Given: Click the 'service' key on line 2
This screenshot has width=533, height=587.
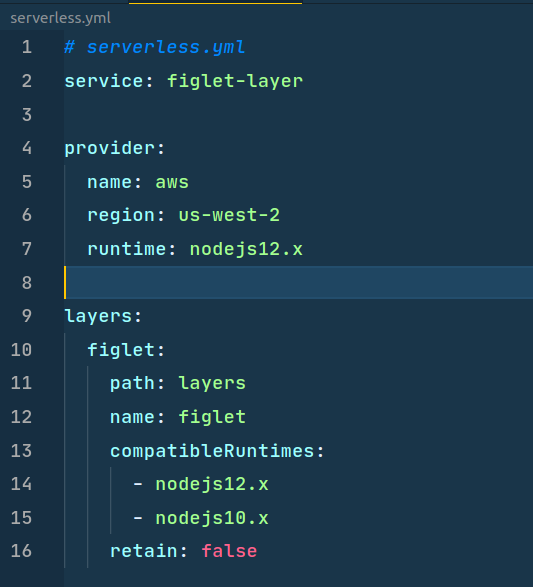Looking at the screenshot, I should point(104,81).
